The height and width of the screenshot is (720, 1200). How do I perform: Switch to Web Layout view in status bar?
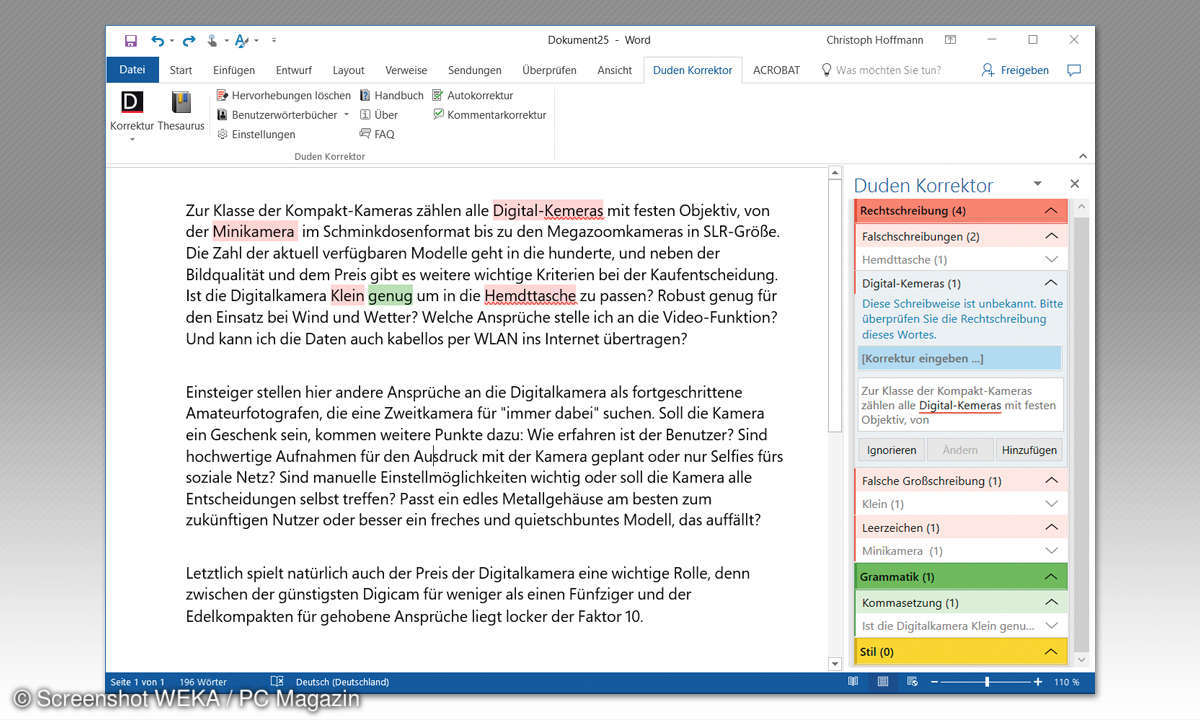[x=913, y=682]
